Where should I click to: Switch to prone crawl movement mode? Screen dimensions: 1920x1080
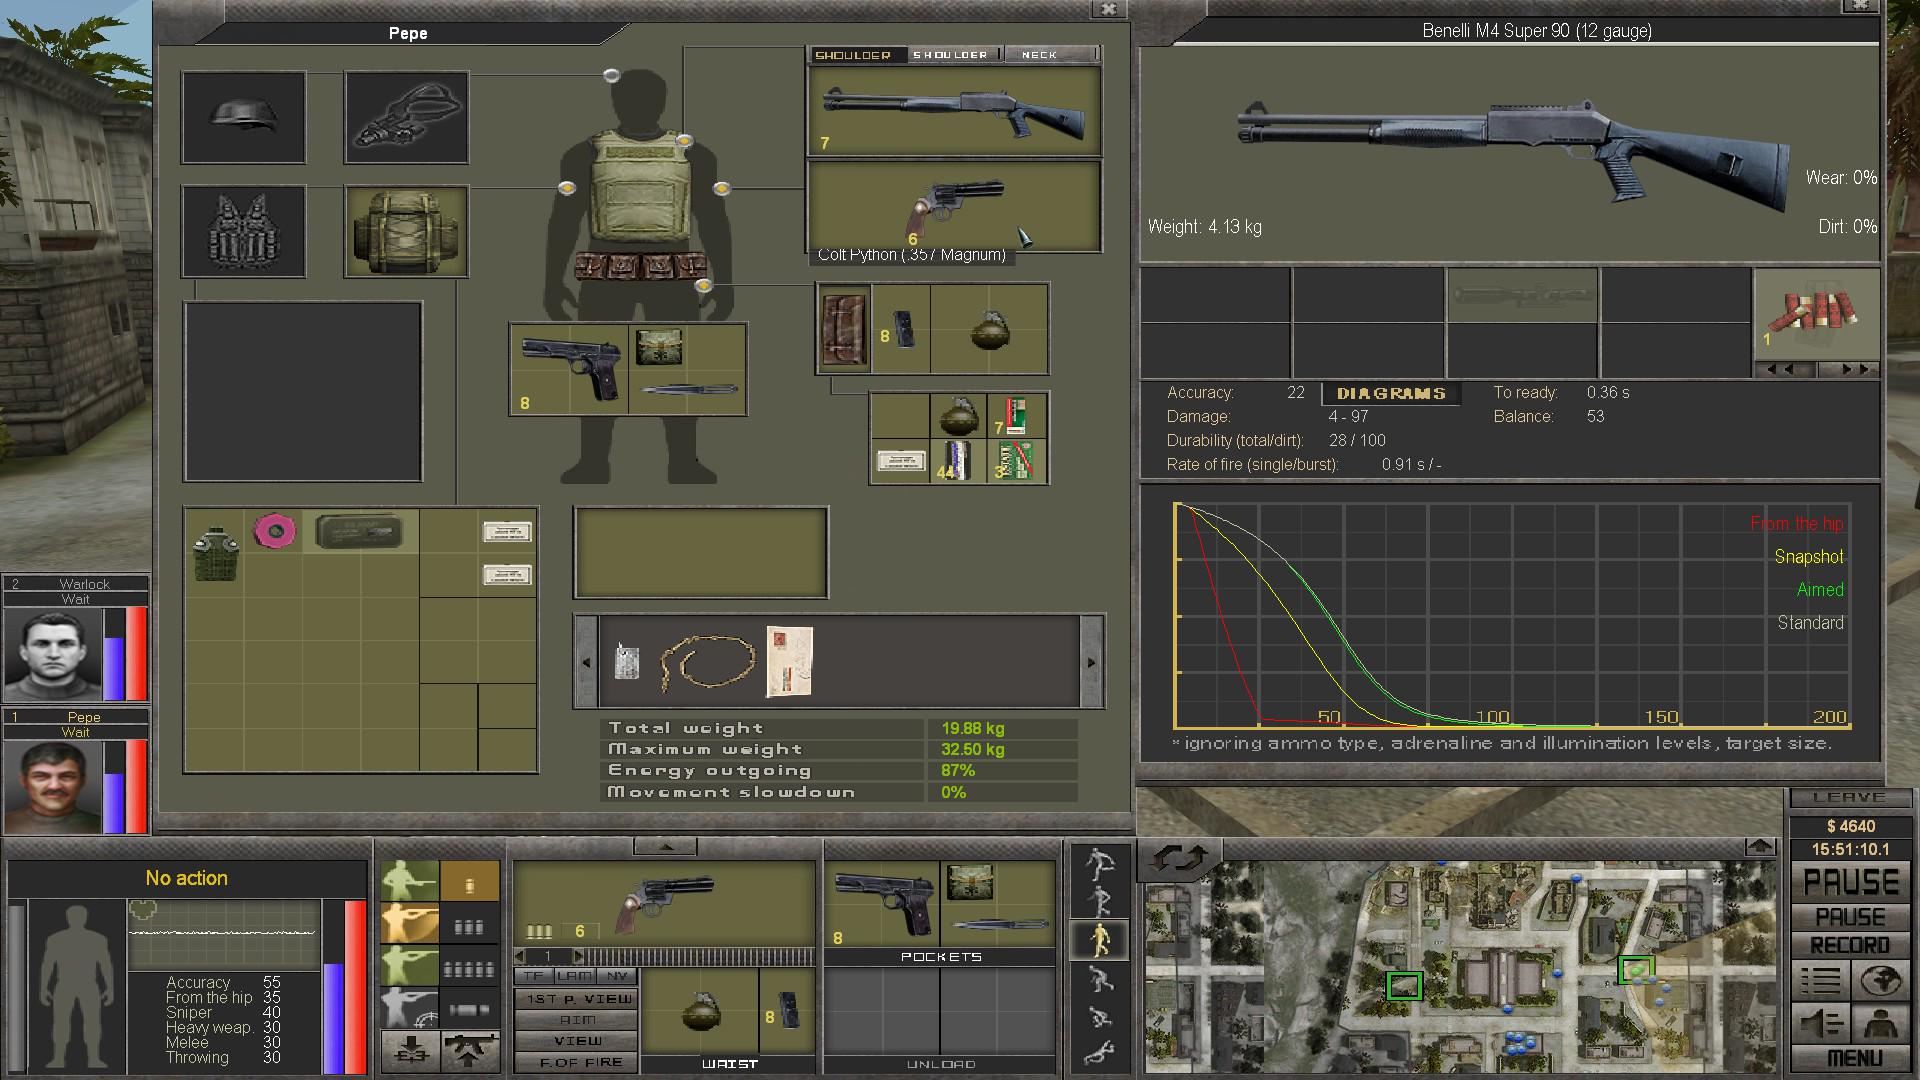[x=1099, y=1053]
